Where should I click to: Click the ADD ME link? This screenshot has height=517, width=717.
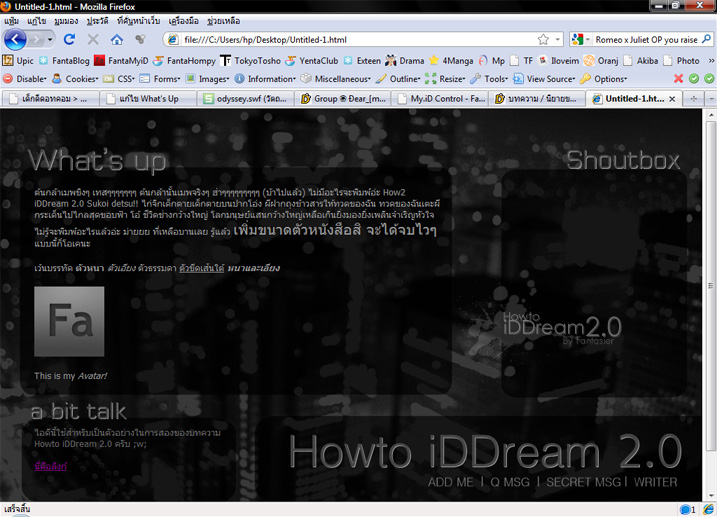pos(451,482)
